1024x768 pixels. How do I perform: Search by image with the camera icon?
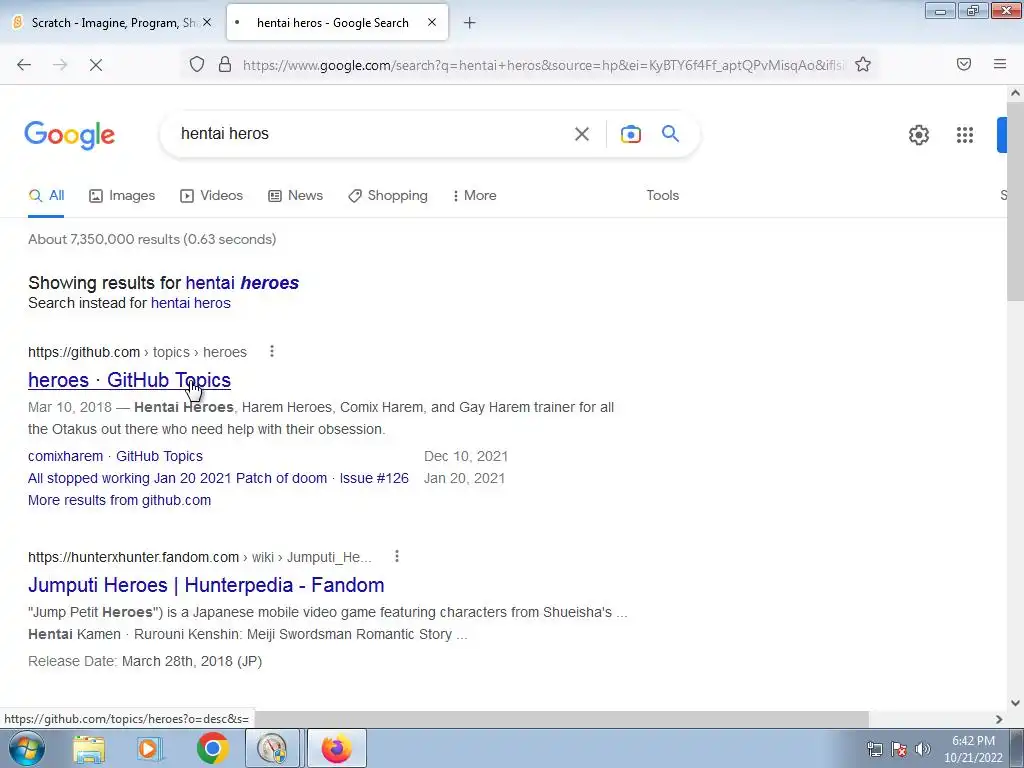pos(631,134)
